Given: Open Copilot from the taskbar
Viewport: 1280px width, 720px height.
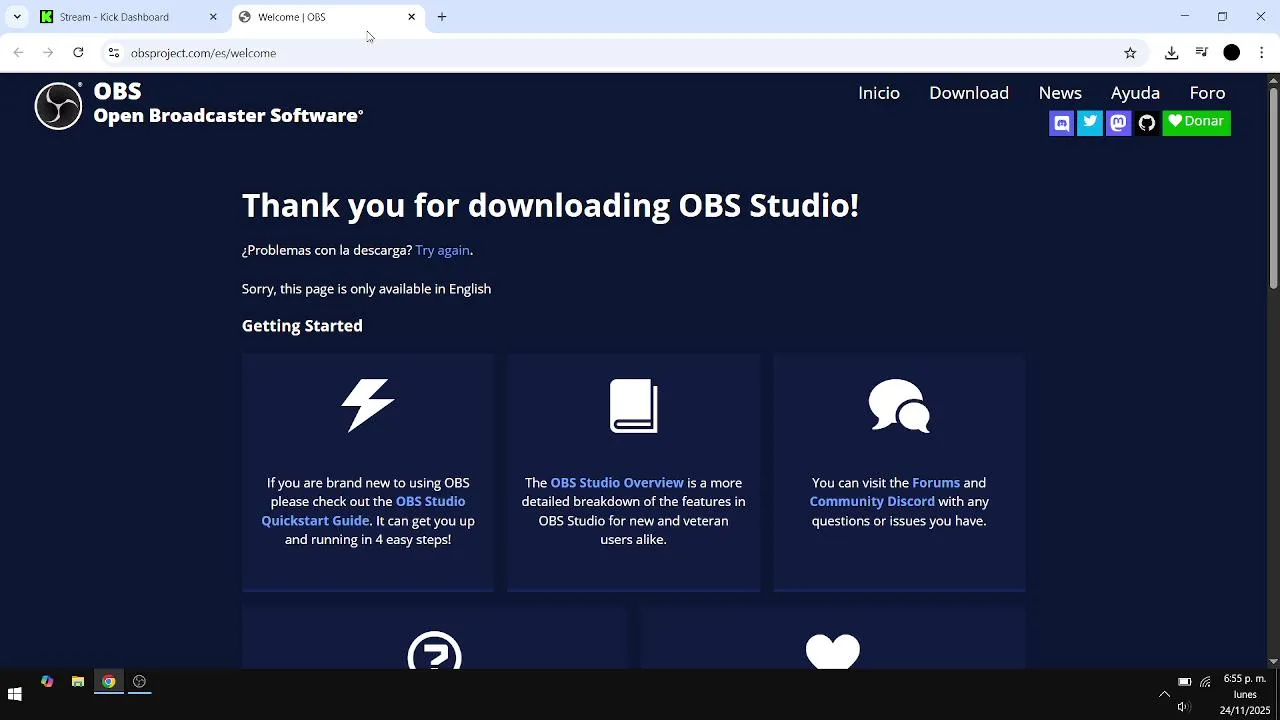Looking at the screenshot, I should pos(47,682).
